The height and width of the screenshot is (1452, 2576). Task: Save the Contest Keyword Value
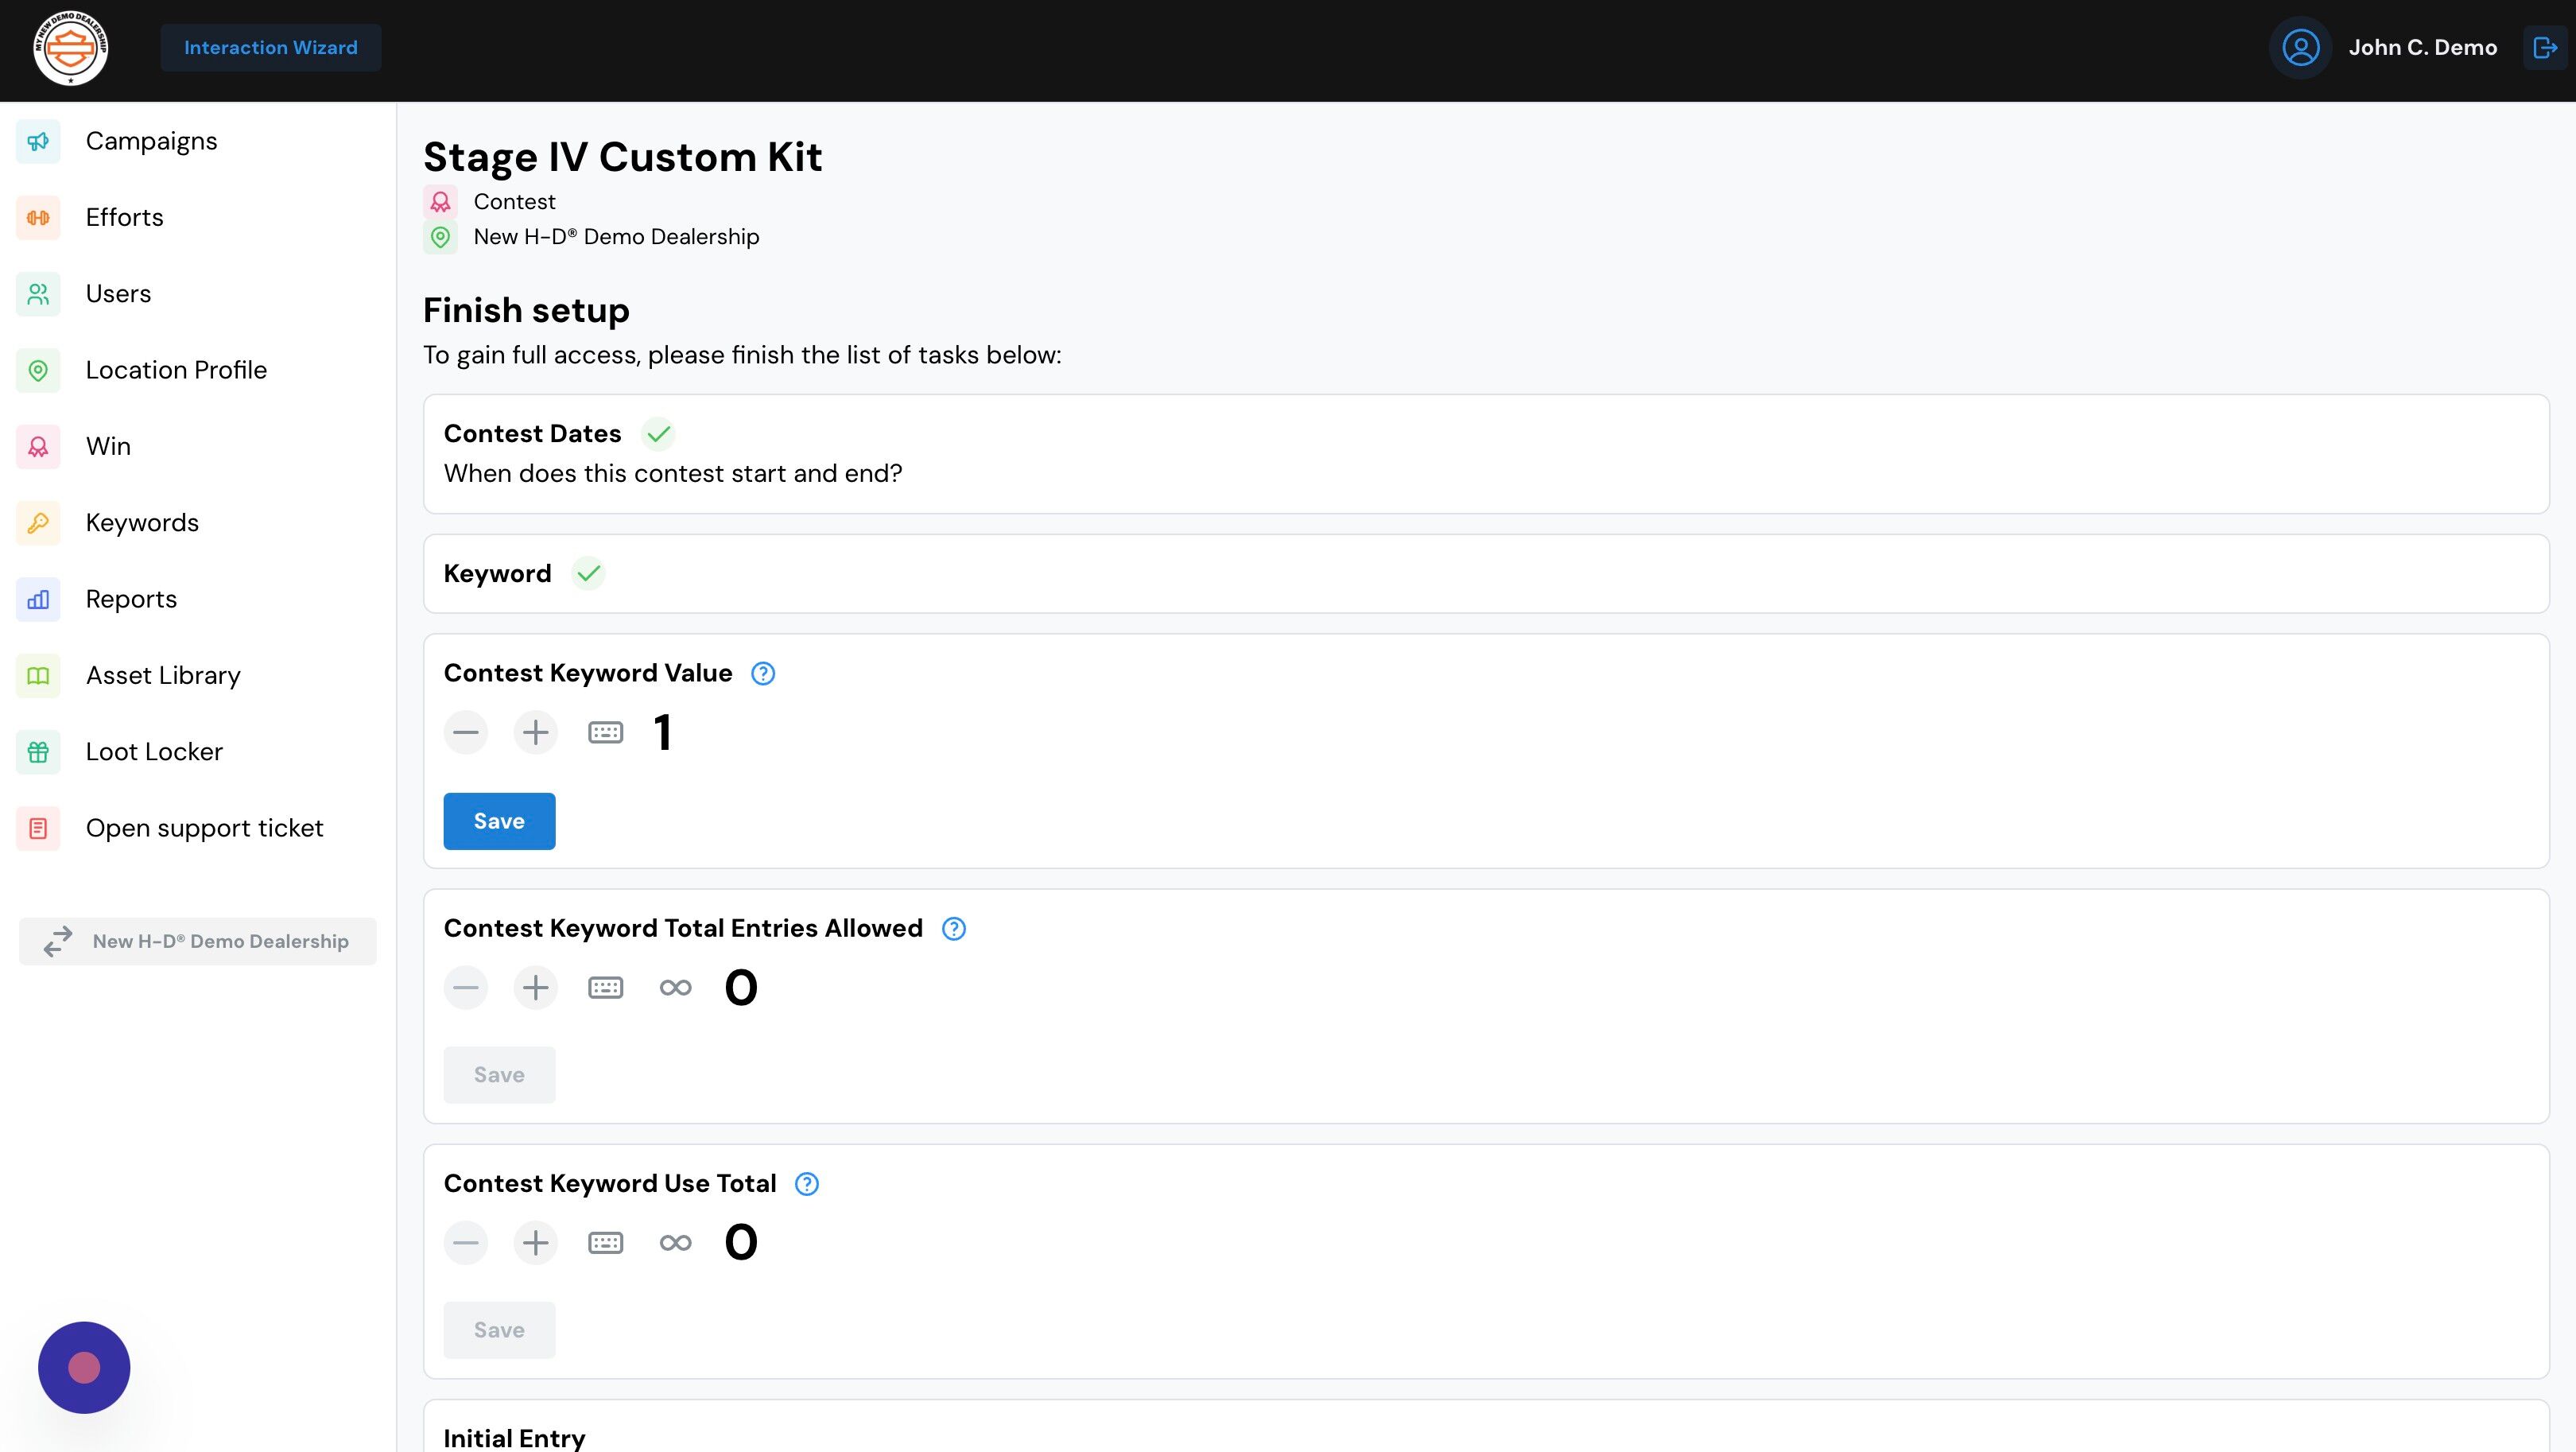[x=499, y=821]
